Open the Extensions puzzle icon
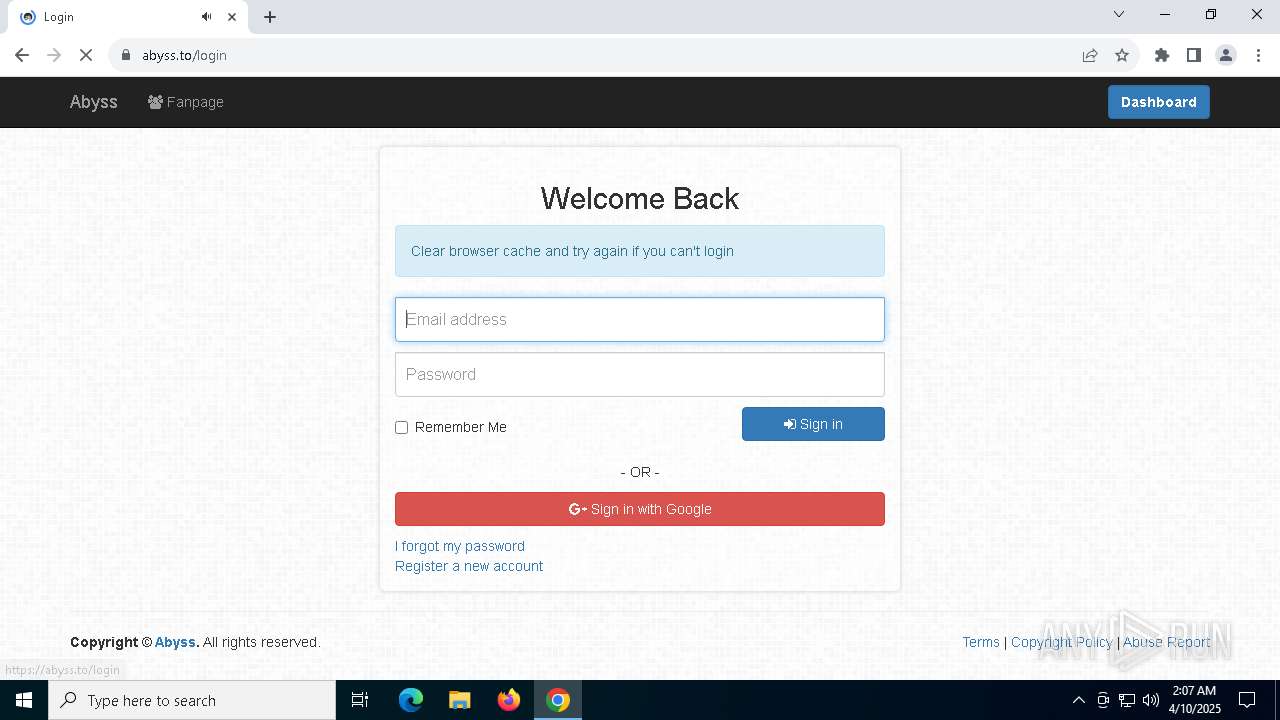This screenshot has width=1280, height=720. 1162,55
